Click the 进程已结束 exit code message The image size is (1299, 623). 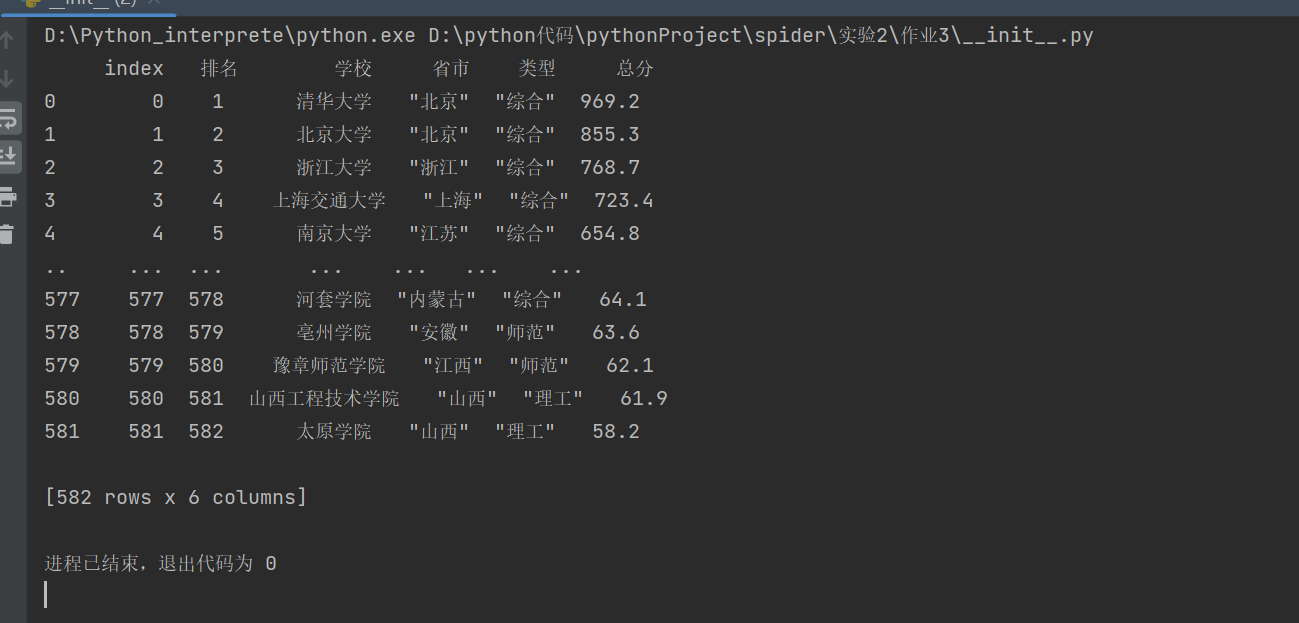(160, 564)
